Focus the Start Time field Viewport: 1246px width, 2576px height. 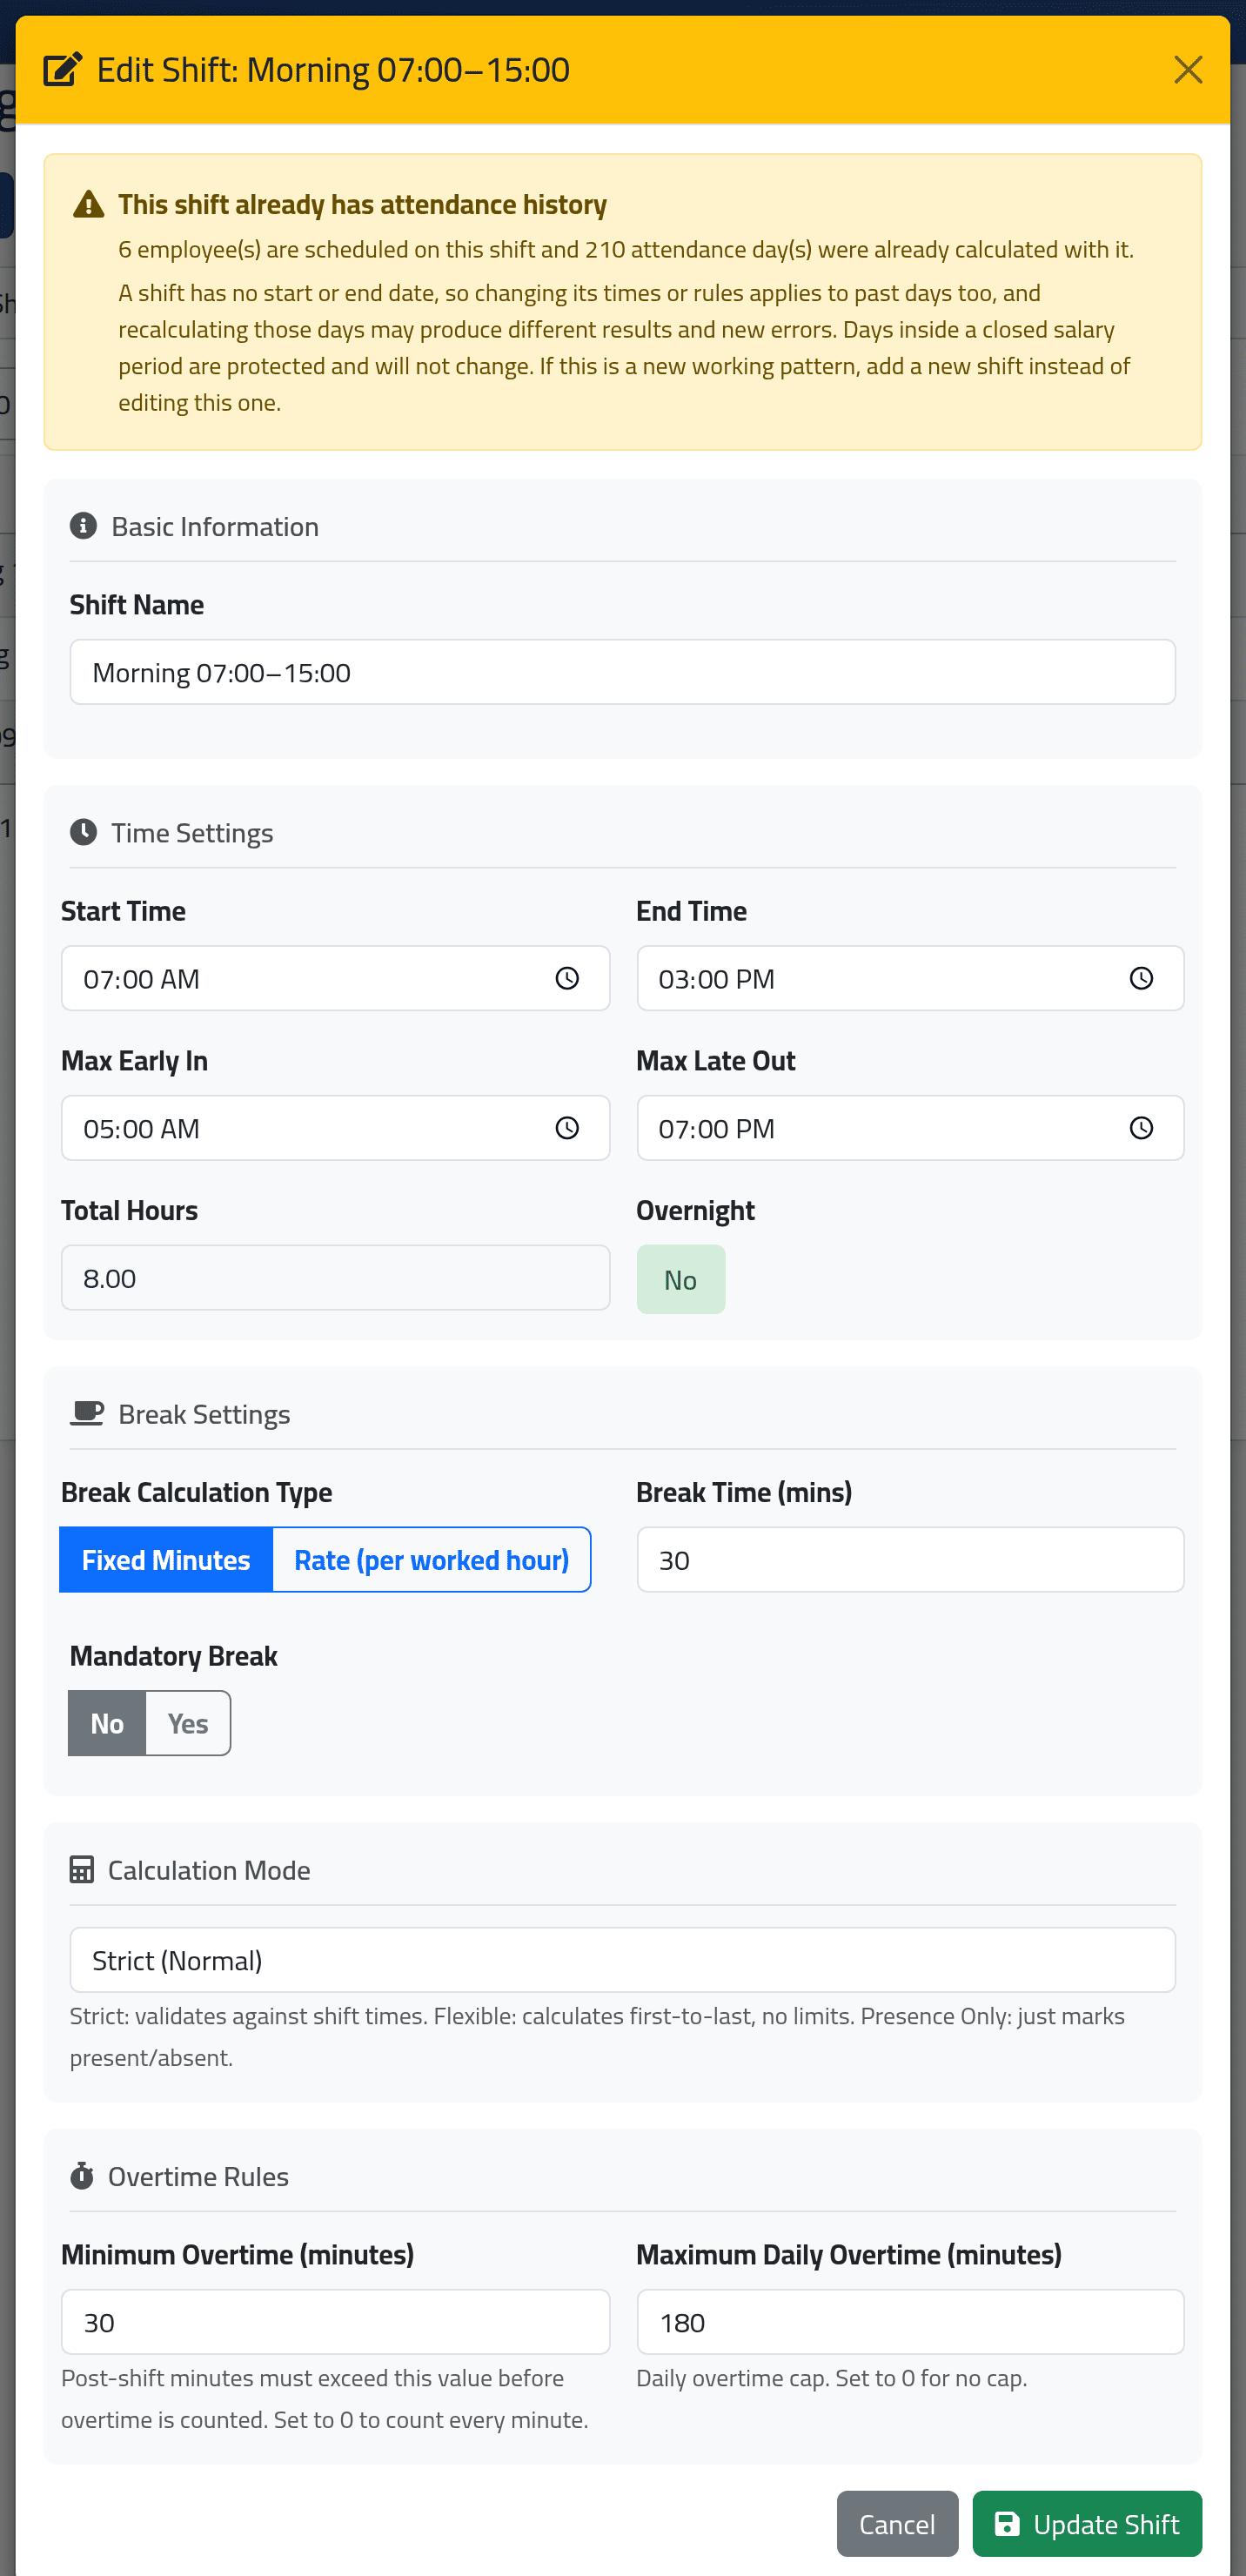[x=335, y=978]
